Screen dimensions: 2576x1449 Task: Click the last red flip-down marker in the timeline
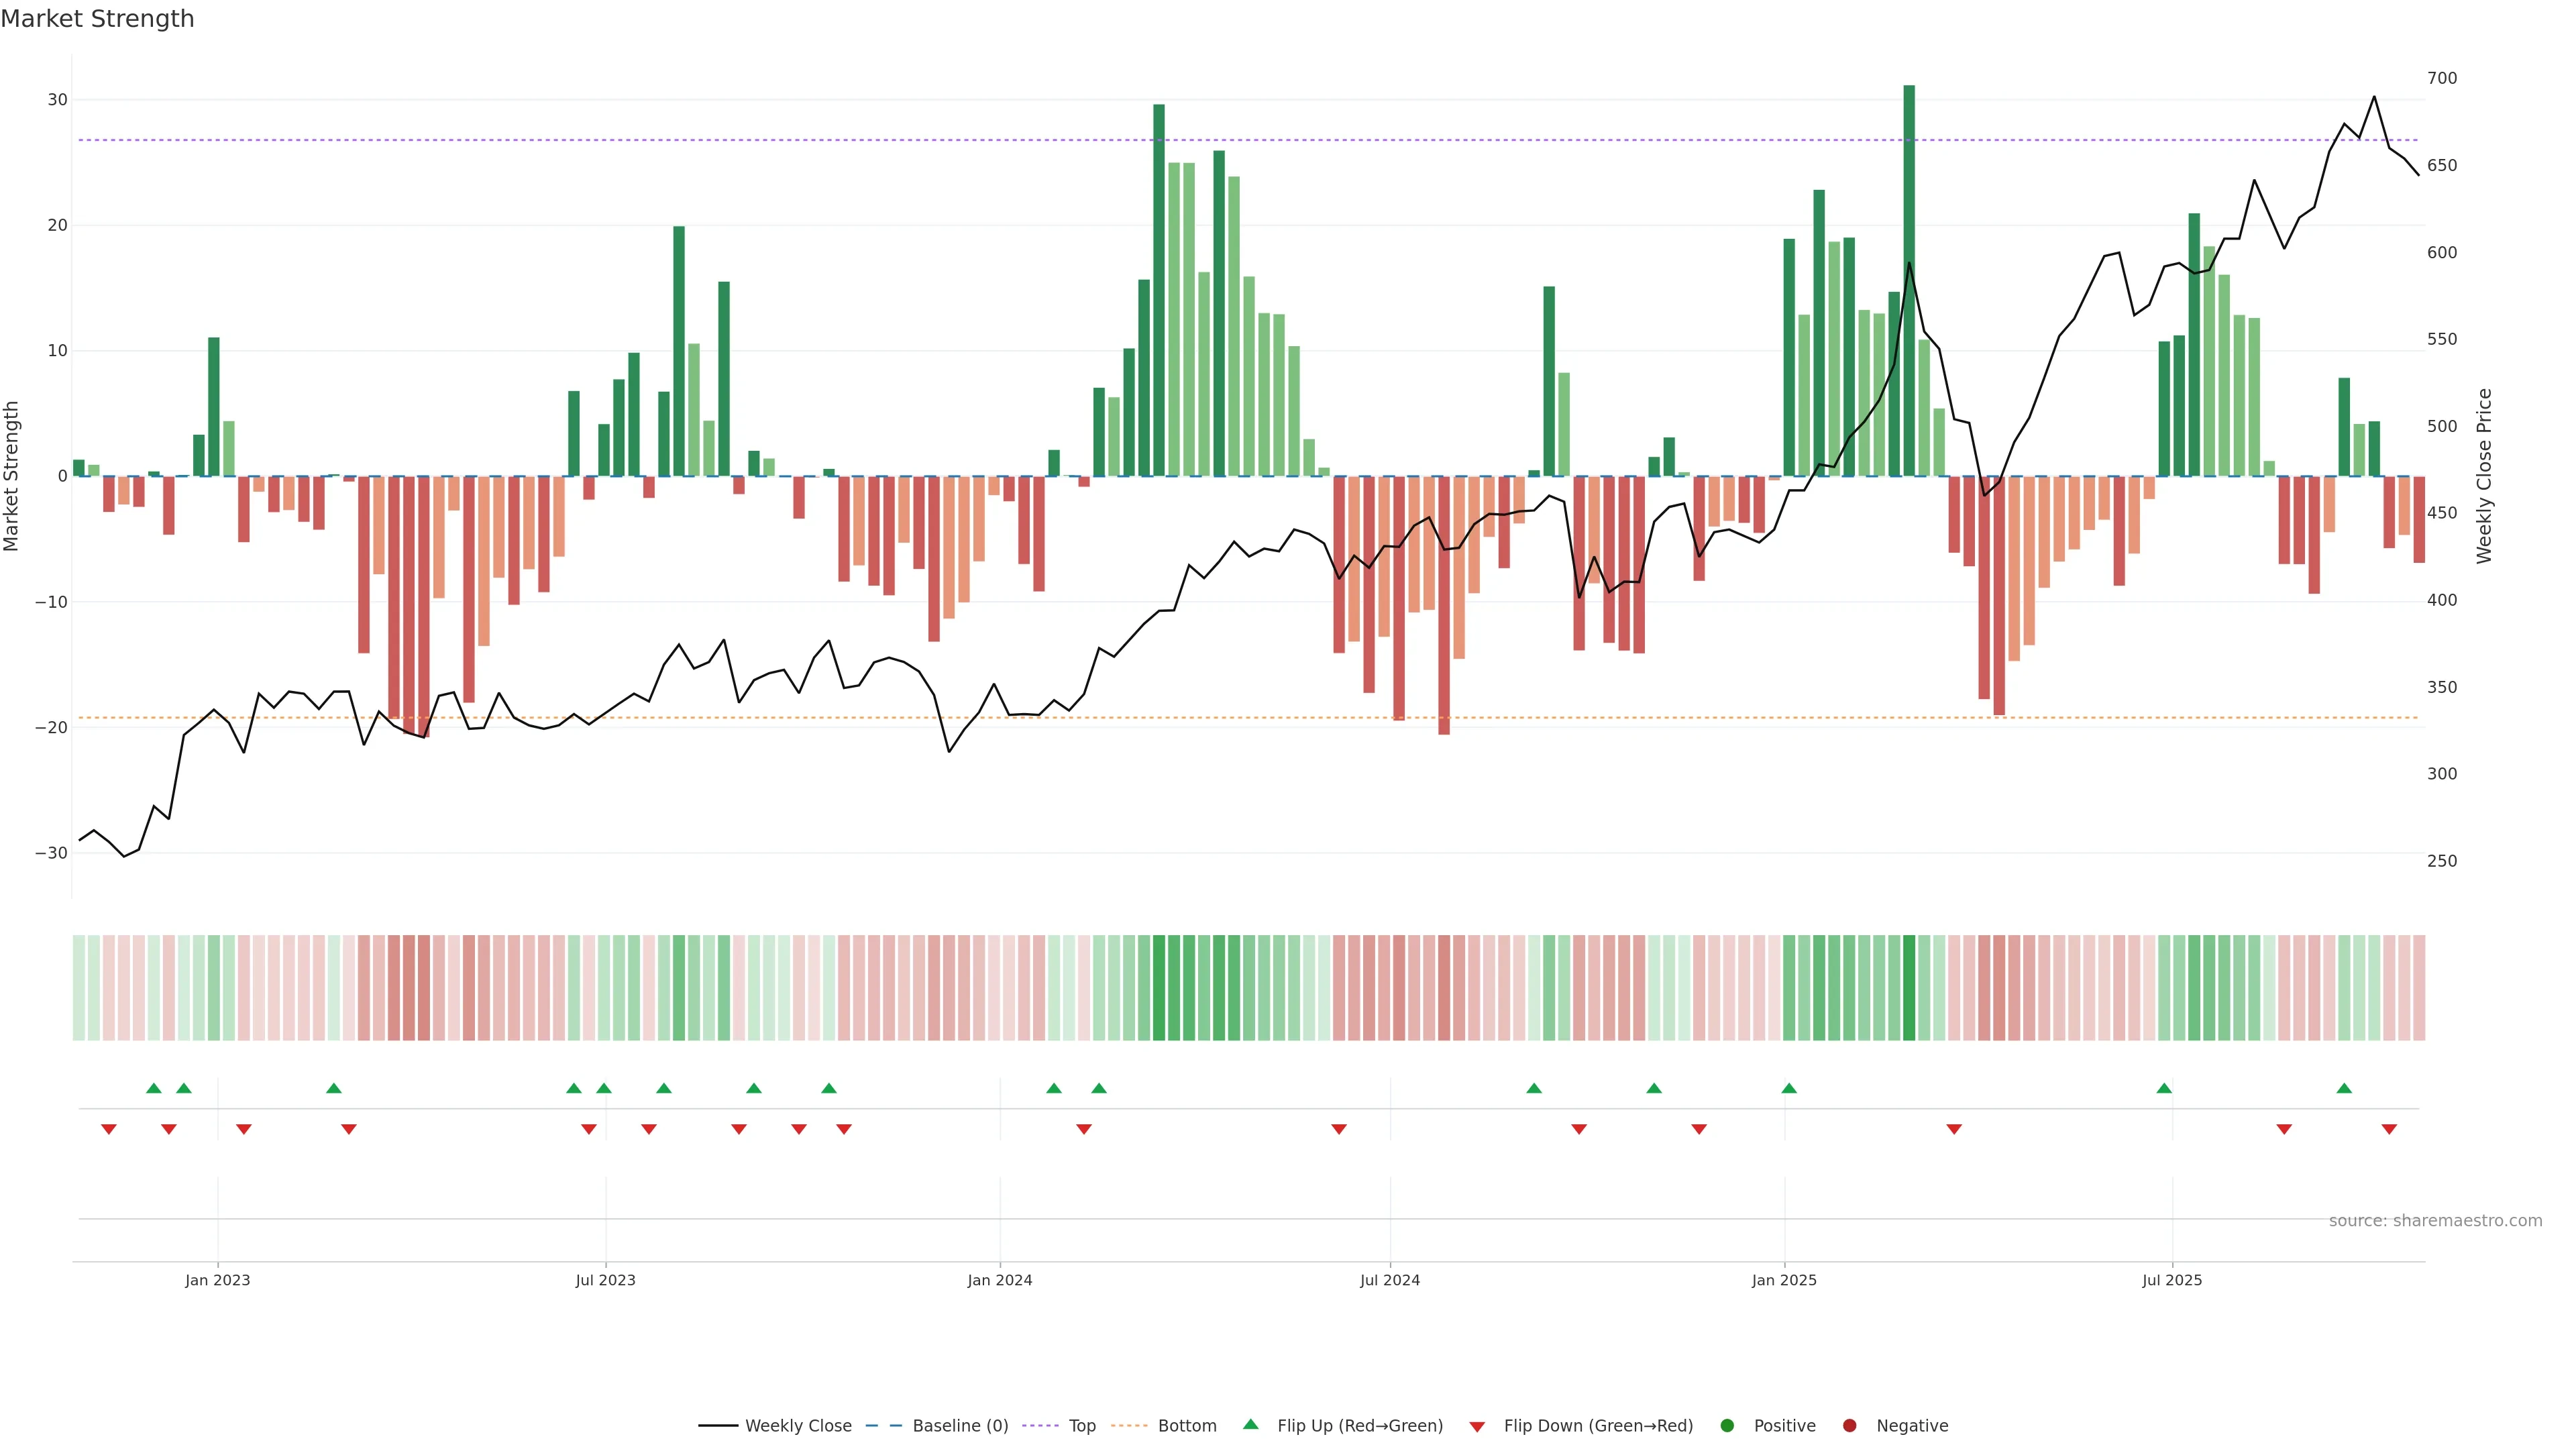click(2389, 1129)
